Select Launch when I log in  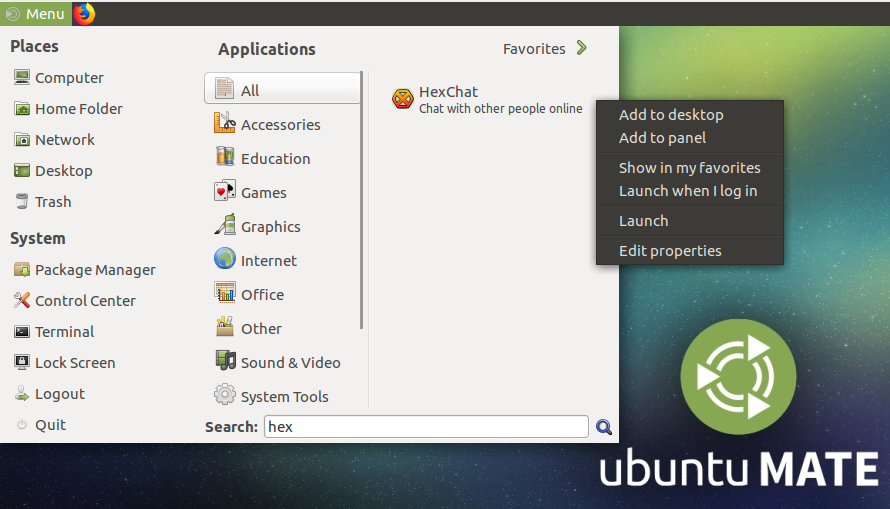pos(688,191)
